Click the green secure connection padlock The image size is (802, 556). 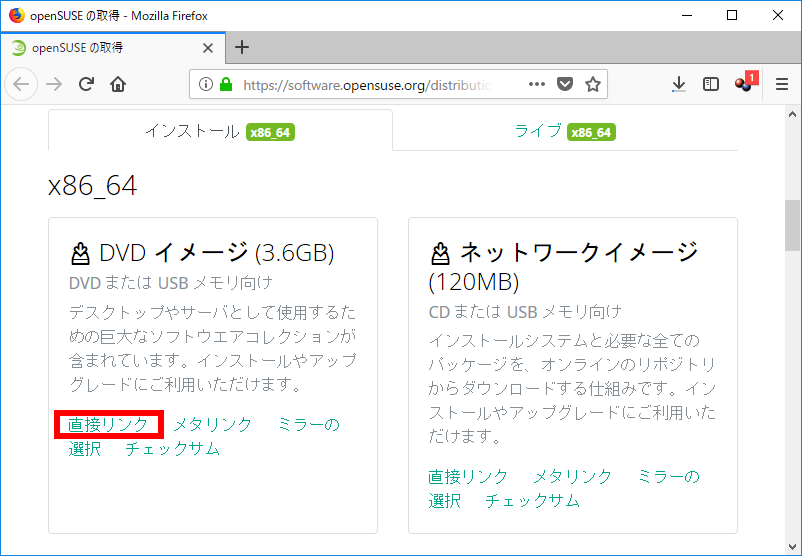226,84
